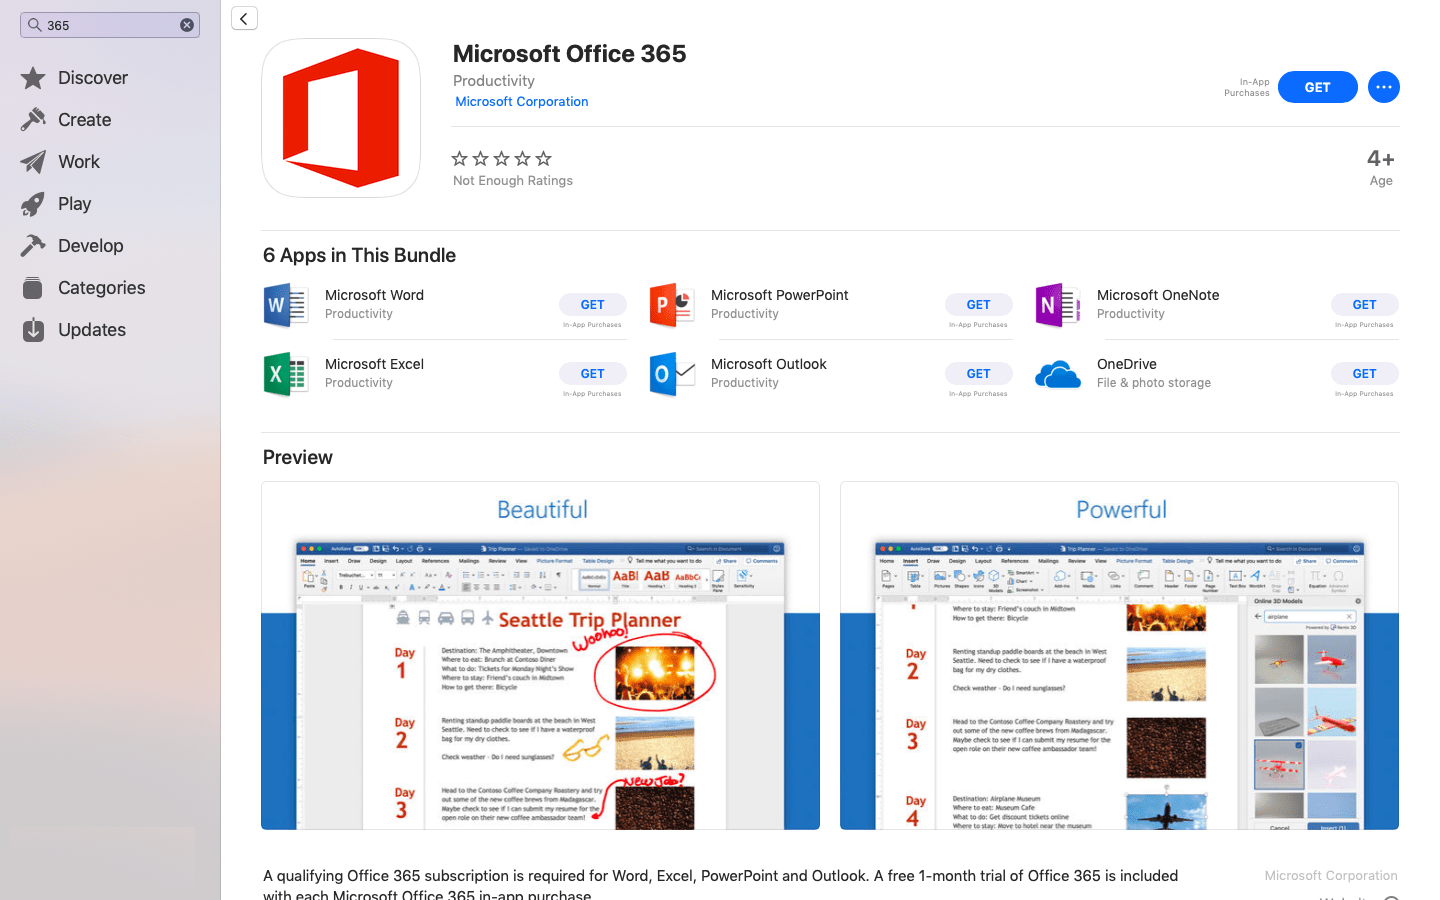Click the Categories stack icon
This screenshot has width=1440, height=900.
33,288
